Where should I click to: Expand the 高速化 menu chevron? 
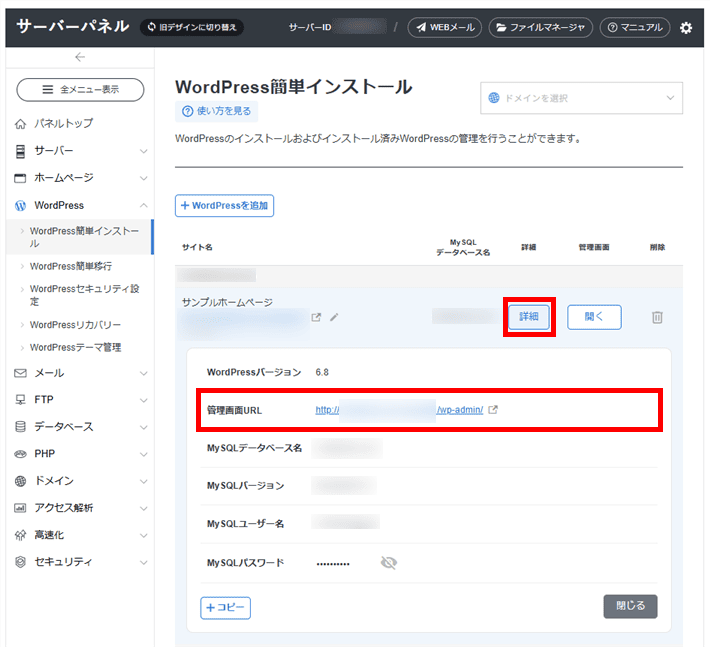144,536
